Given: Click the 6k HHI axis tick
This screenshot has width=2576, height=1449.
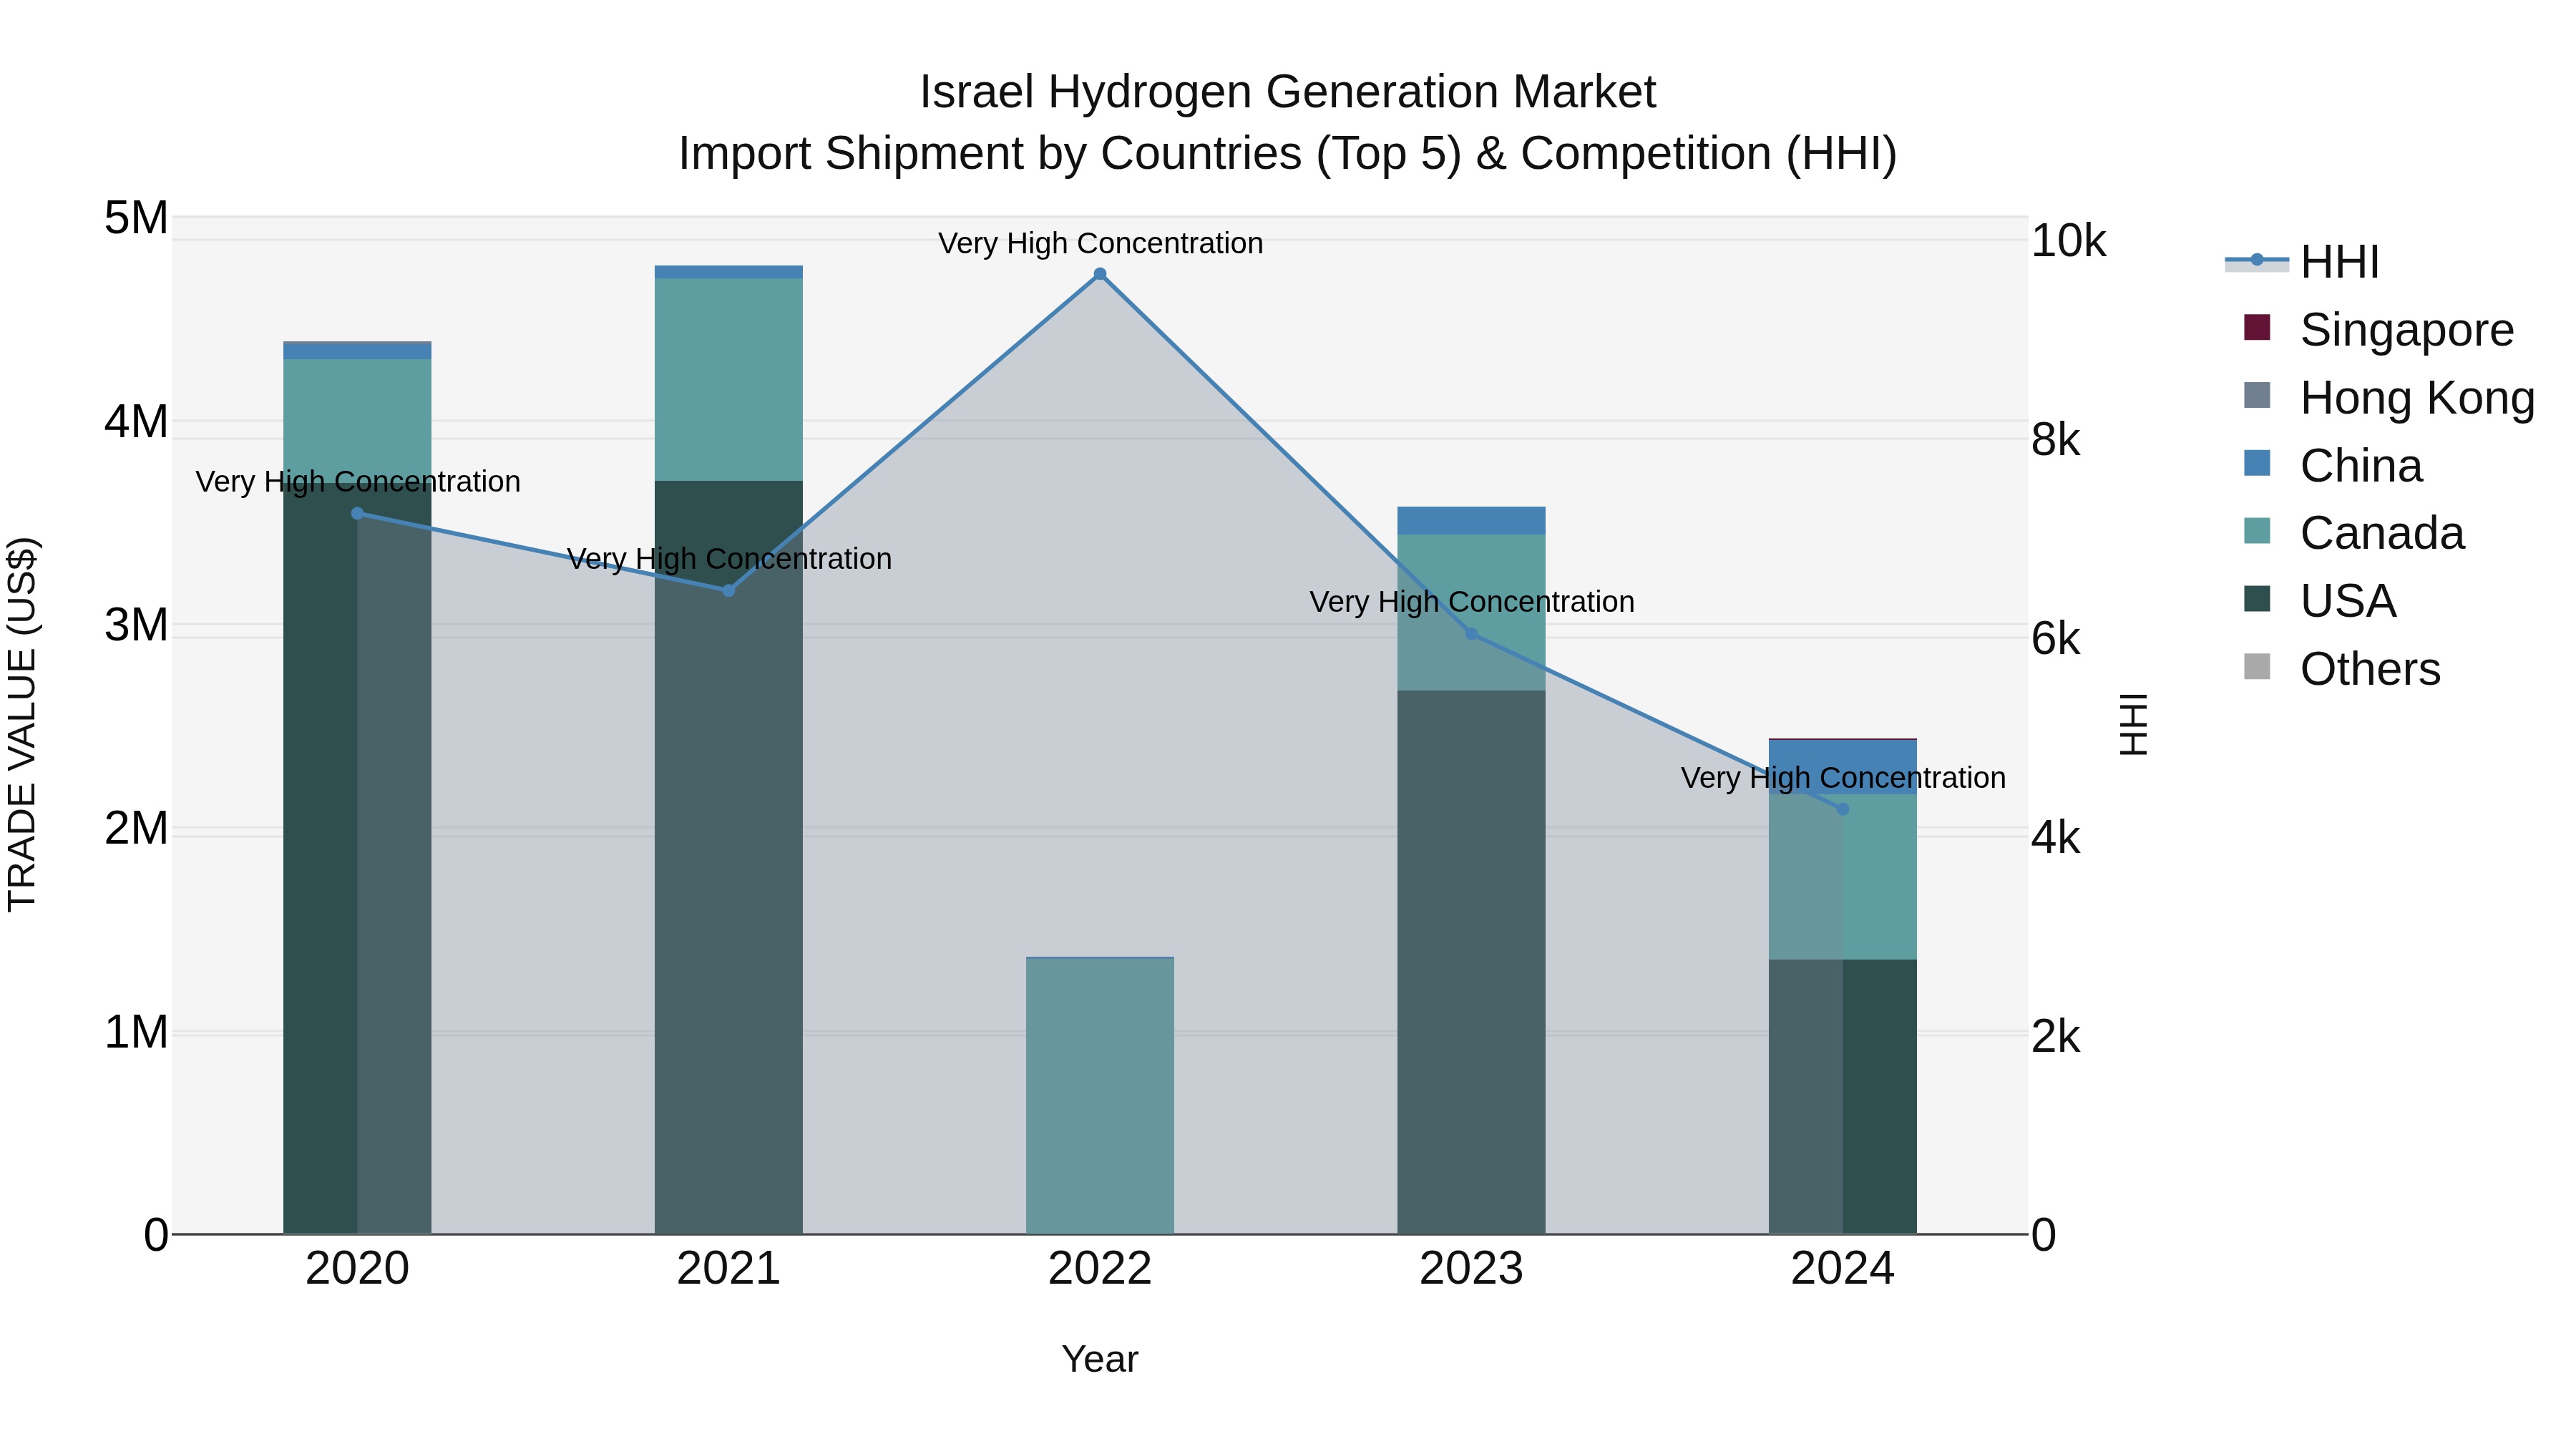Looking at the screenshot, I should coord(2056,638).
